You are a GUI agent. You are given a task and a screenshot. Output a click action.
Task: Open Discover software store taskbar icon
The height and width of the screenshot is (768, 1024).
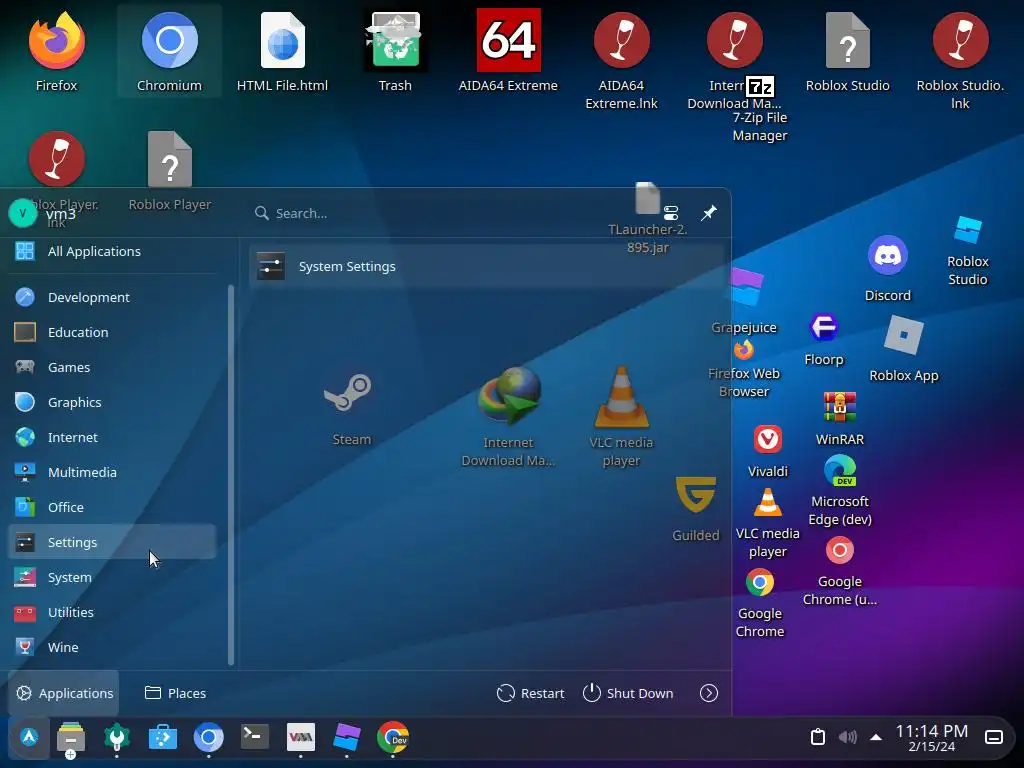tap(163, 737)
